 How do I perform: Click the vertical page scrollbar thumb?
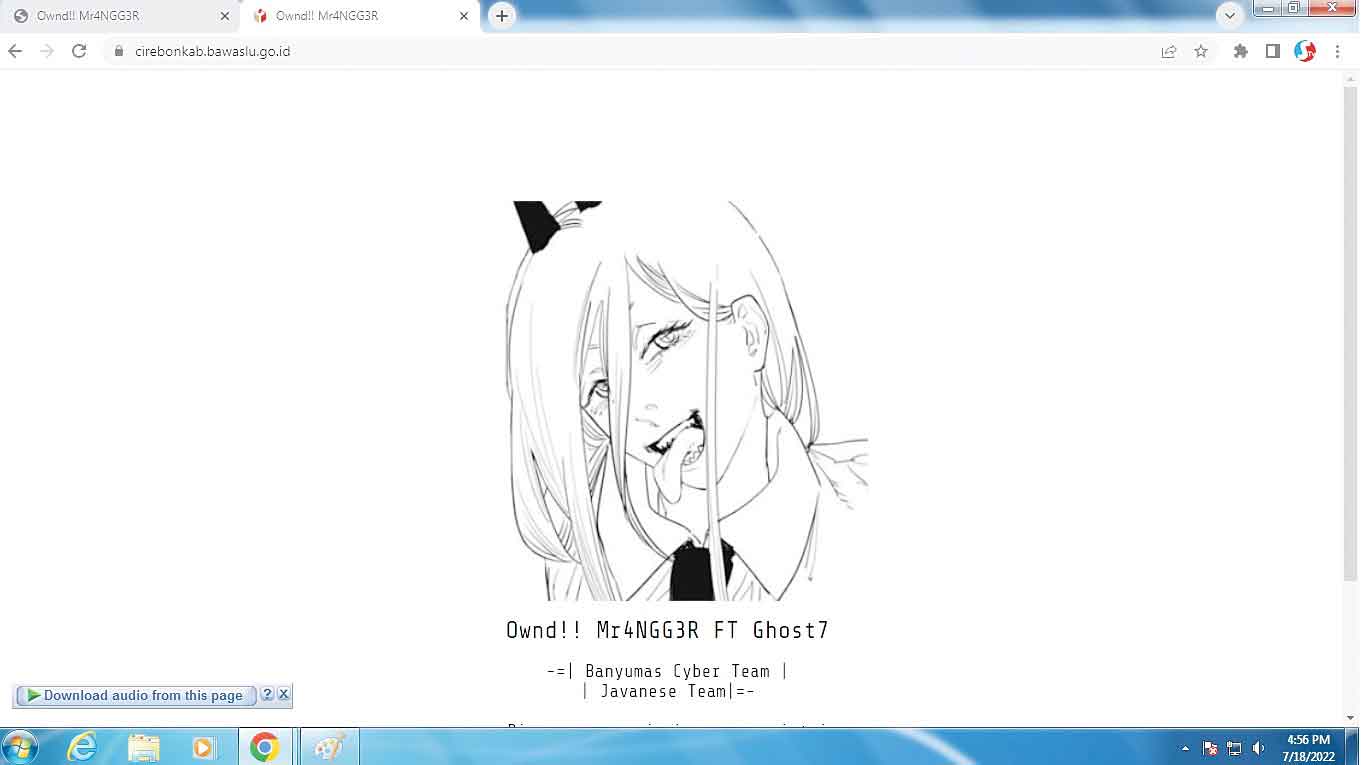pyautogui.click(x=1350, y=330)
